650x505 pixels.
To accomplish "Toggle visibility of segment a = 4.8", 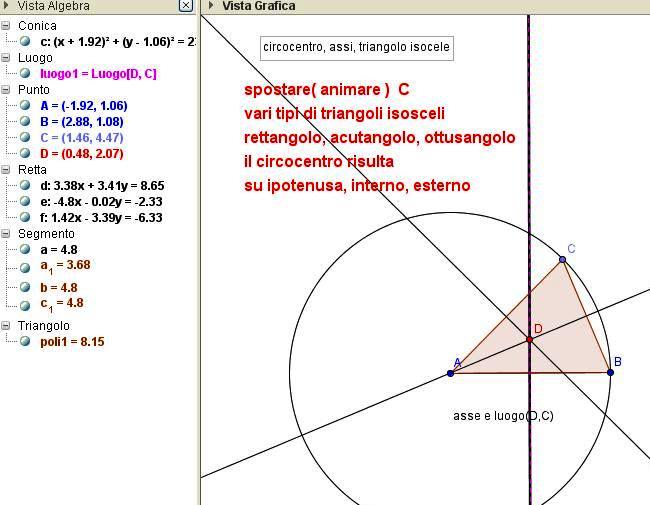I will click(25, 249).
